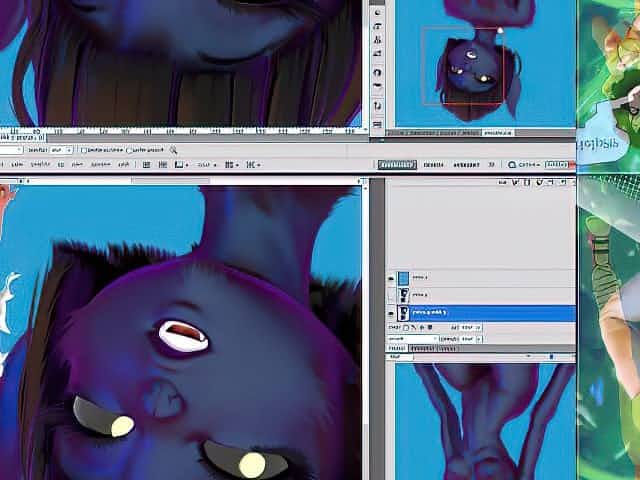Click the CS Live search icon

pyautogui.click(x=512, y=164)
